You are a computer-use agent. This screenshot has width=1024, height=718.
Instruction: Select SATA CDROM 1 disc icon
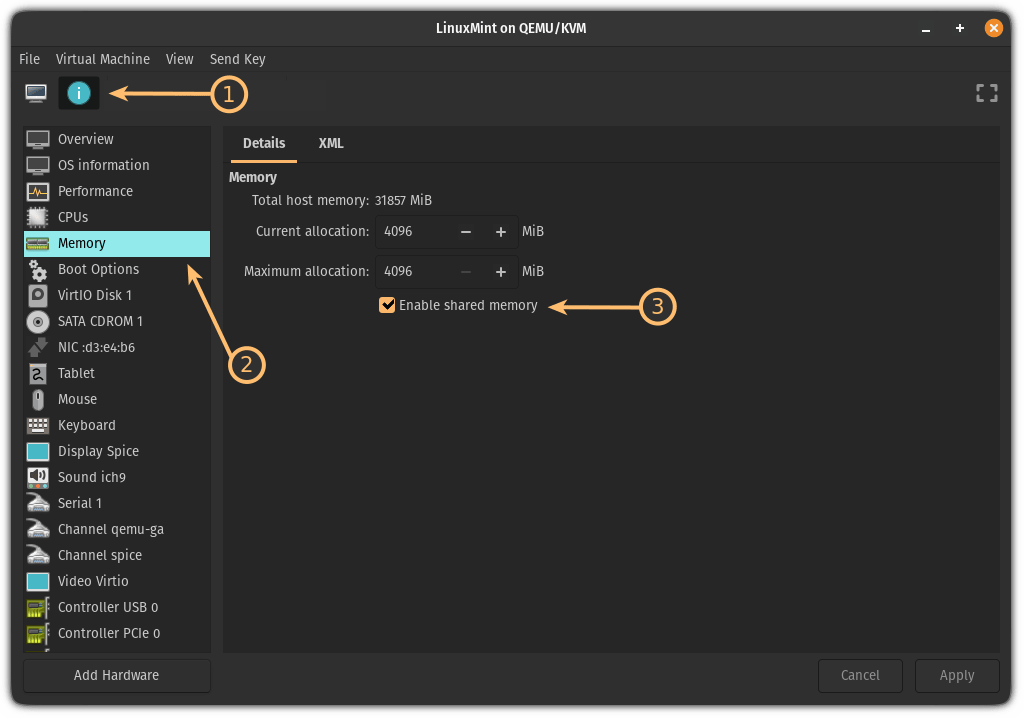click(38, 321)
